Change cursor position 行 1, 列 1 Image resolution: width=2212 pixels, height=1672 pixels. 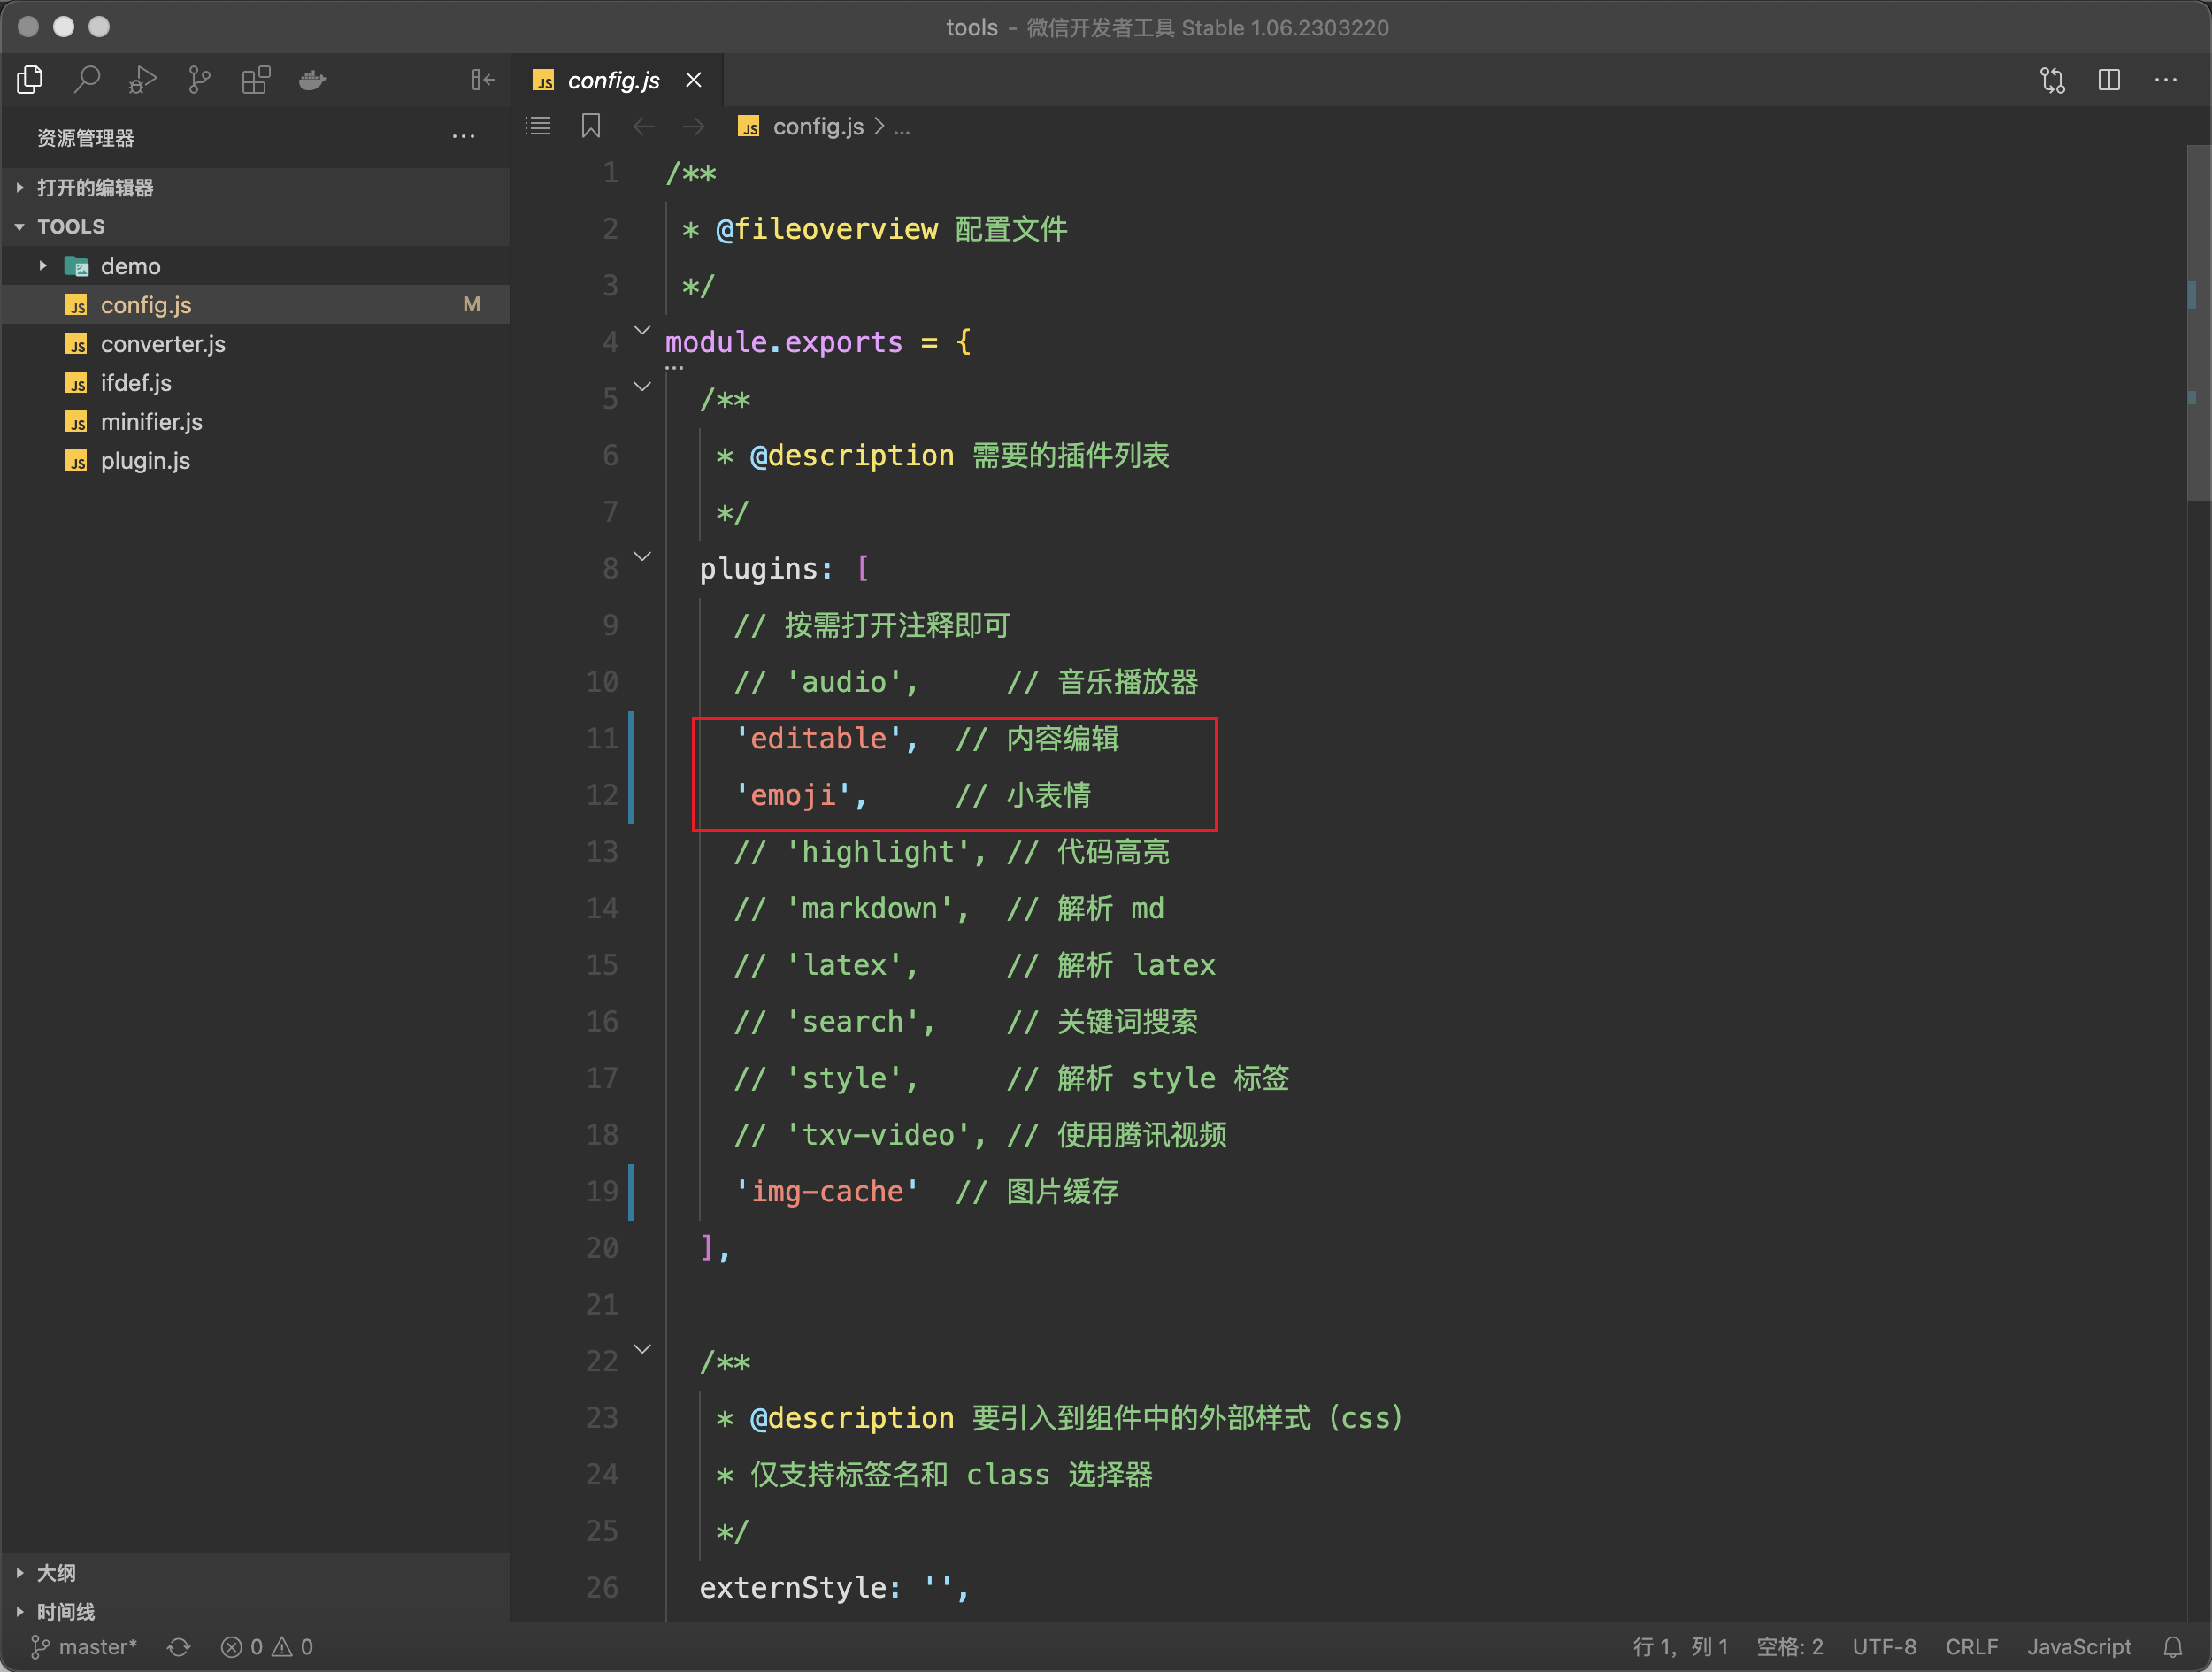click(x=1680, y=1647)
